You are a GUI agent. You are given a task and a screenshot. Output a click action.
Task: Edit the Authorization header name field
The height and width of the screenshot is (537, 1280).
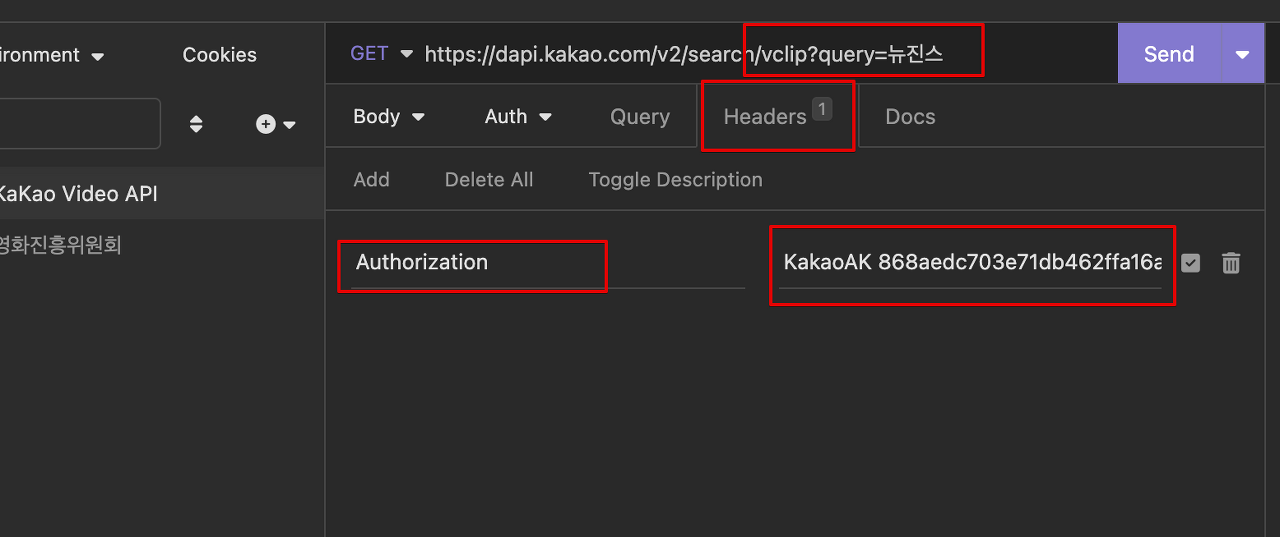point(548,263)
